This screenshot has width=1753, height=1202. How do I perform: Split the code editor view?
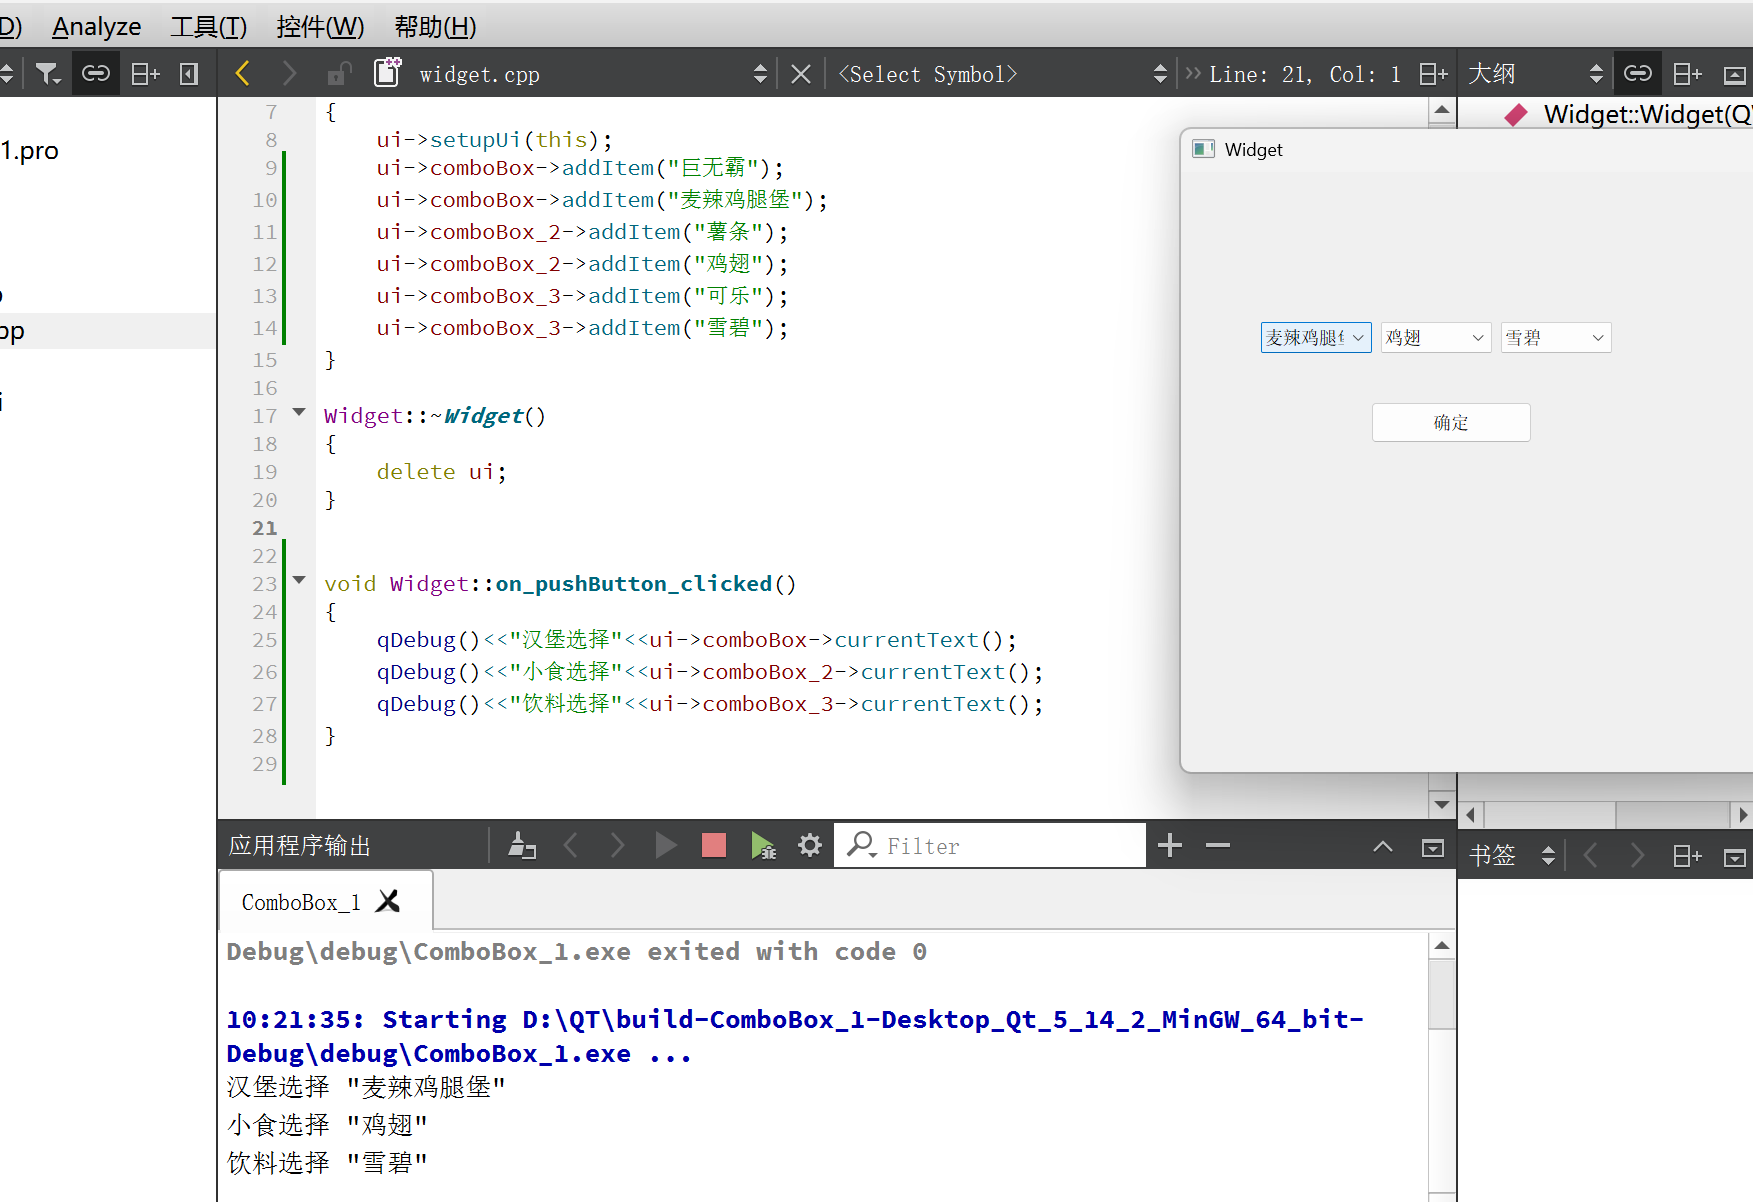point(1434,74)
